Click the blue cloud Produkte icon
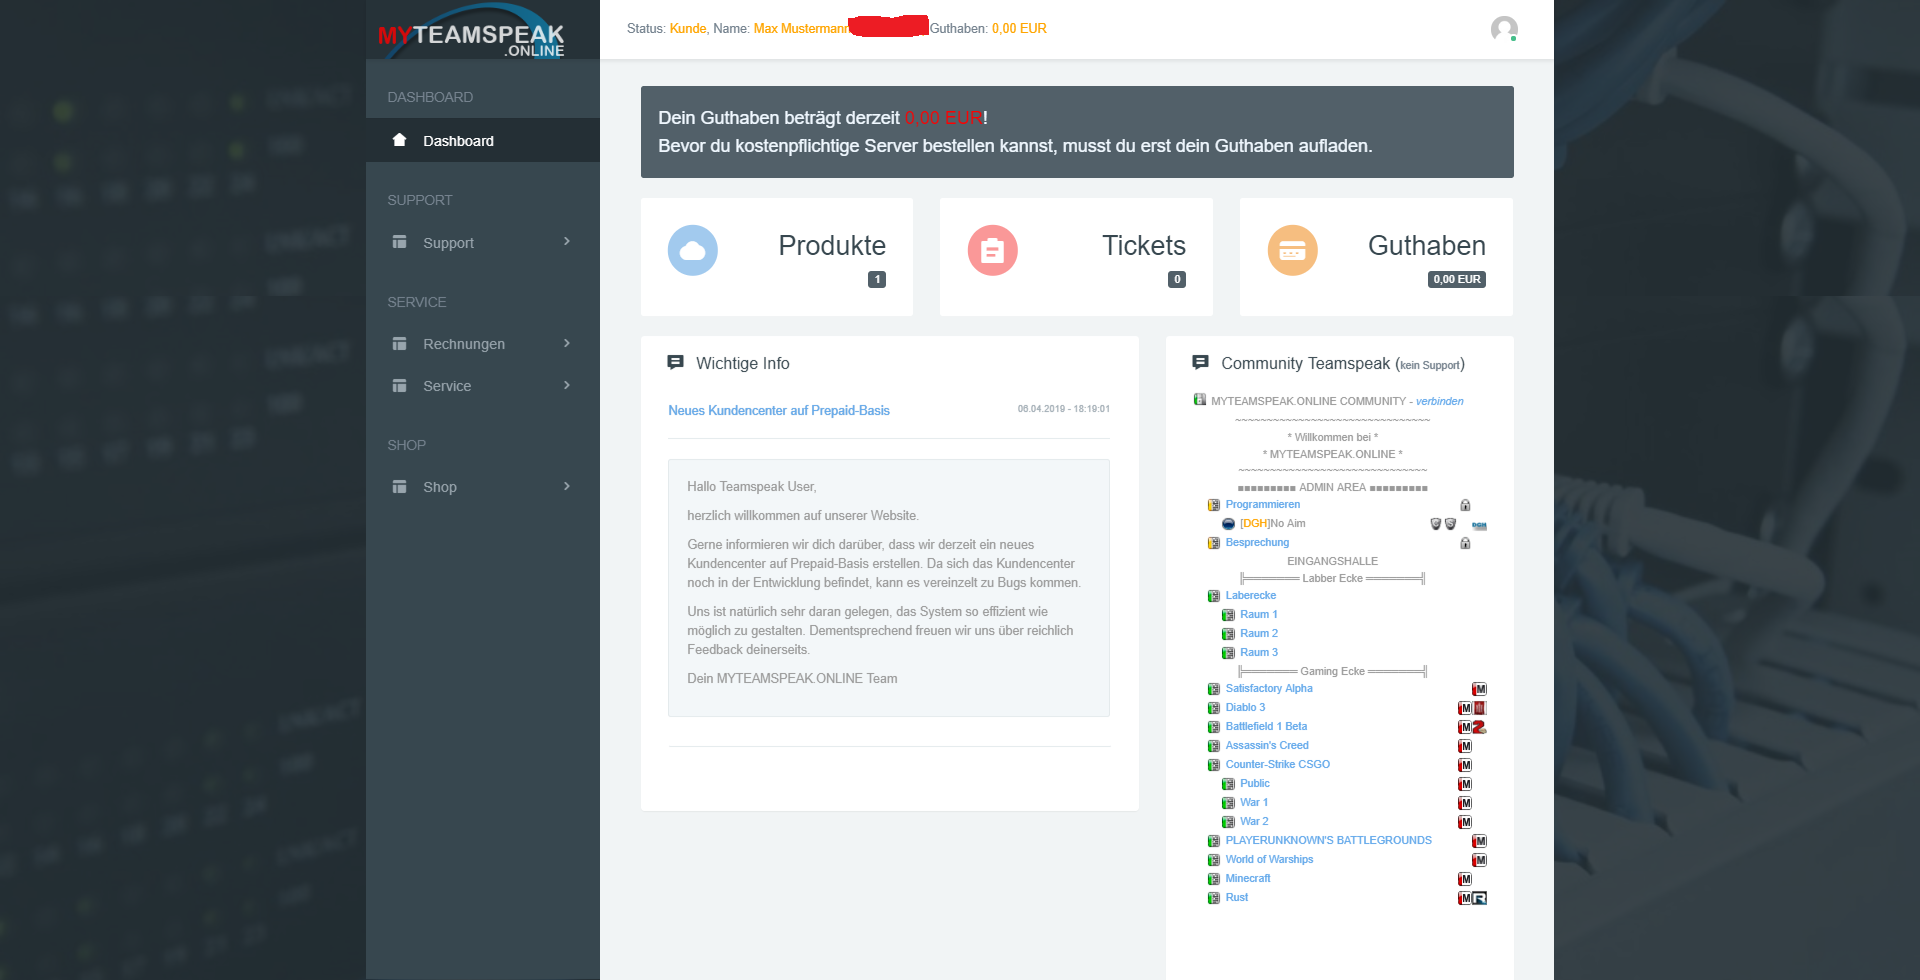Image resolution: width=1920 pixels, height=980 pixels. coord(692,251)
